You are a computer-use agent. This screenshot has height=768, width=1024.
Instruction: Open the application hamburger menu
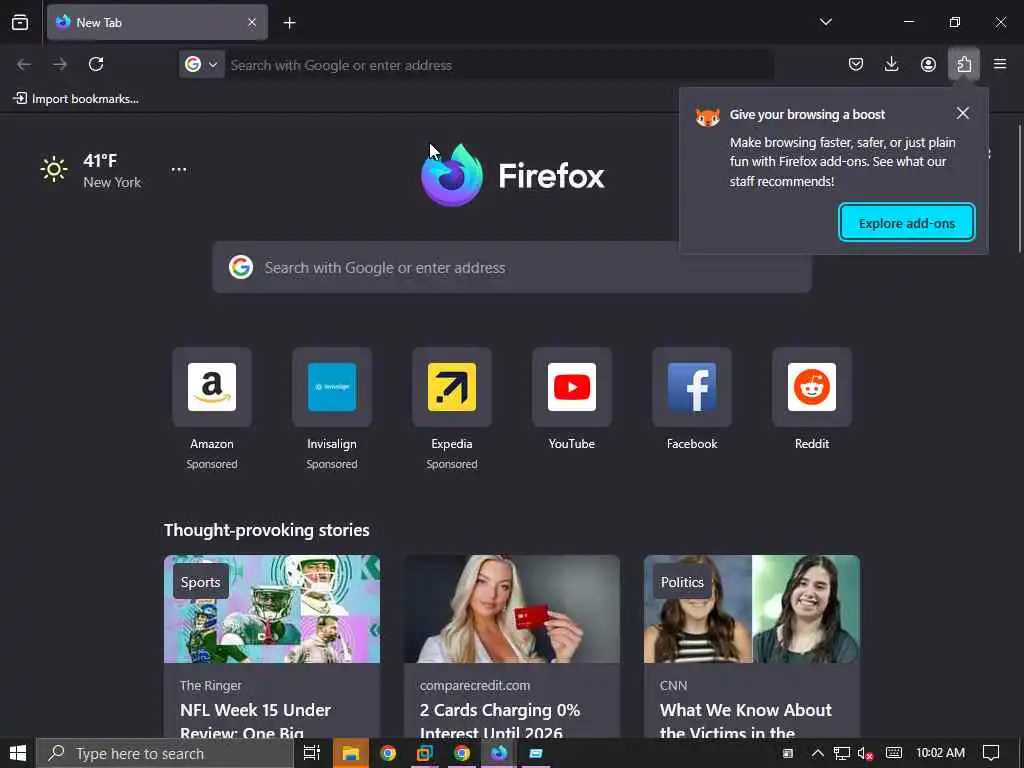pyautogui.click(x=1000, y=64)
